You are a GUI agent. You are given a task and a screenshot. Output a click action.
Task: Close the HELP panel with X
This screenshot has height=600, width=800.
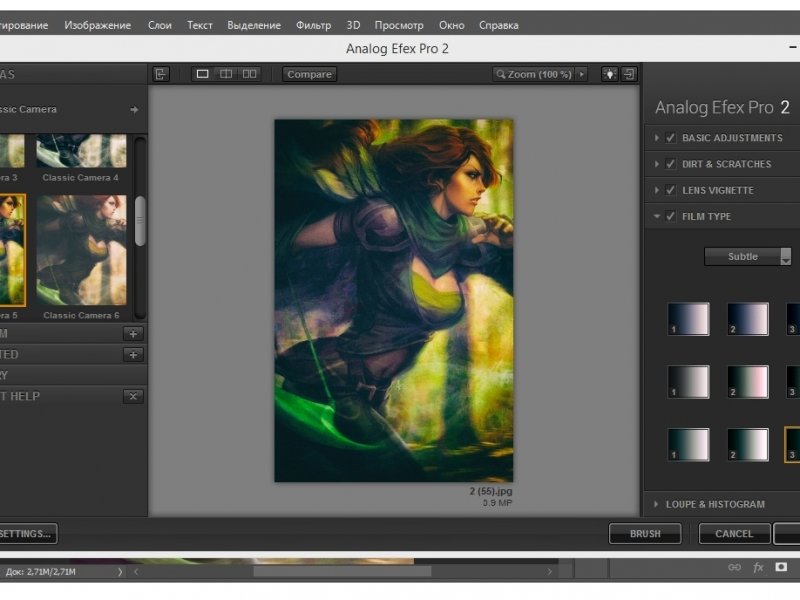[133, 396]
